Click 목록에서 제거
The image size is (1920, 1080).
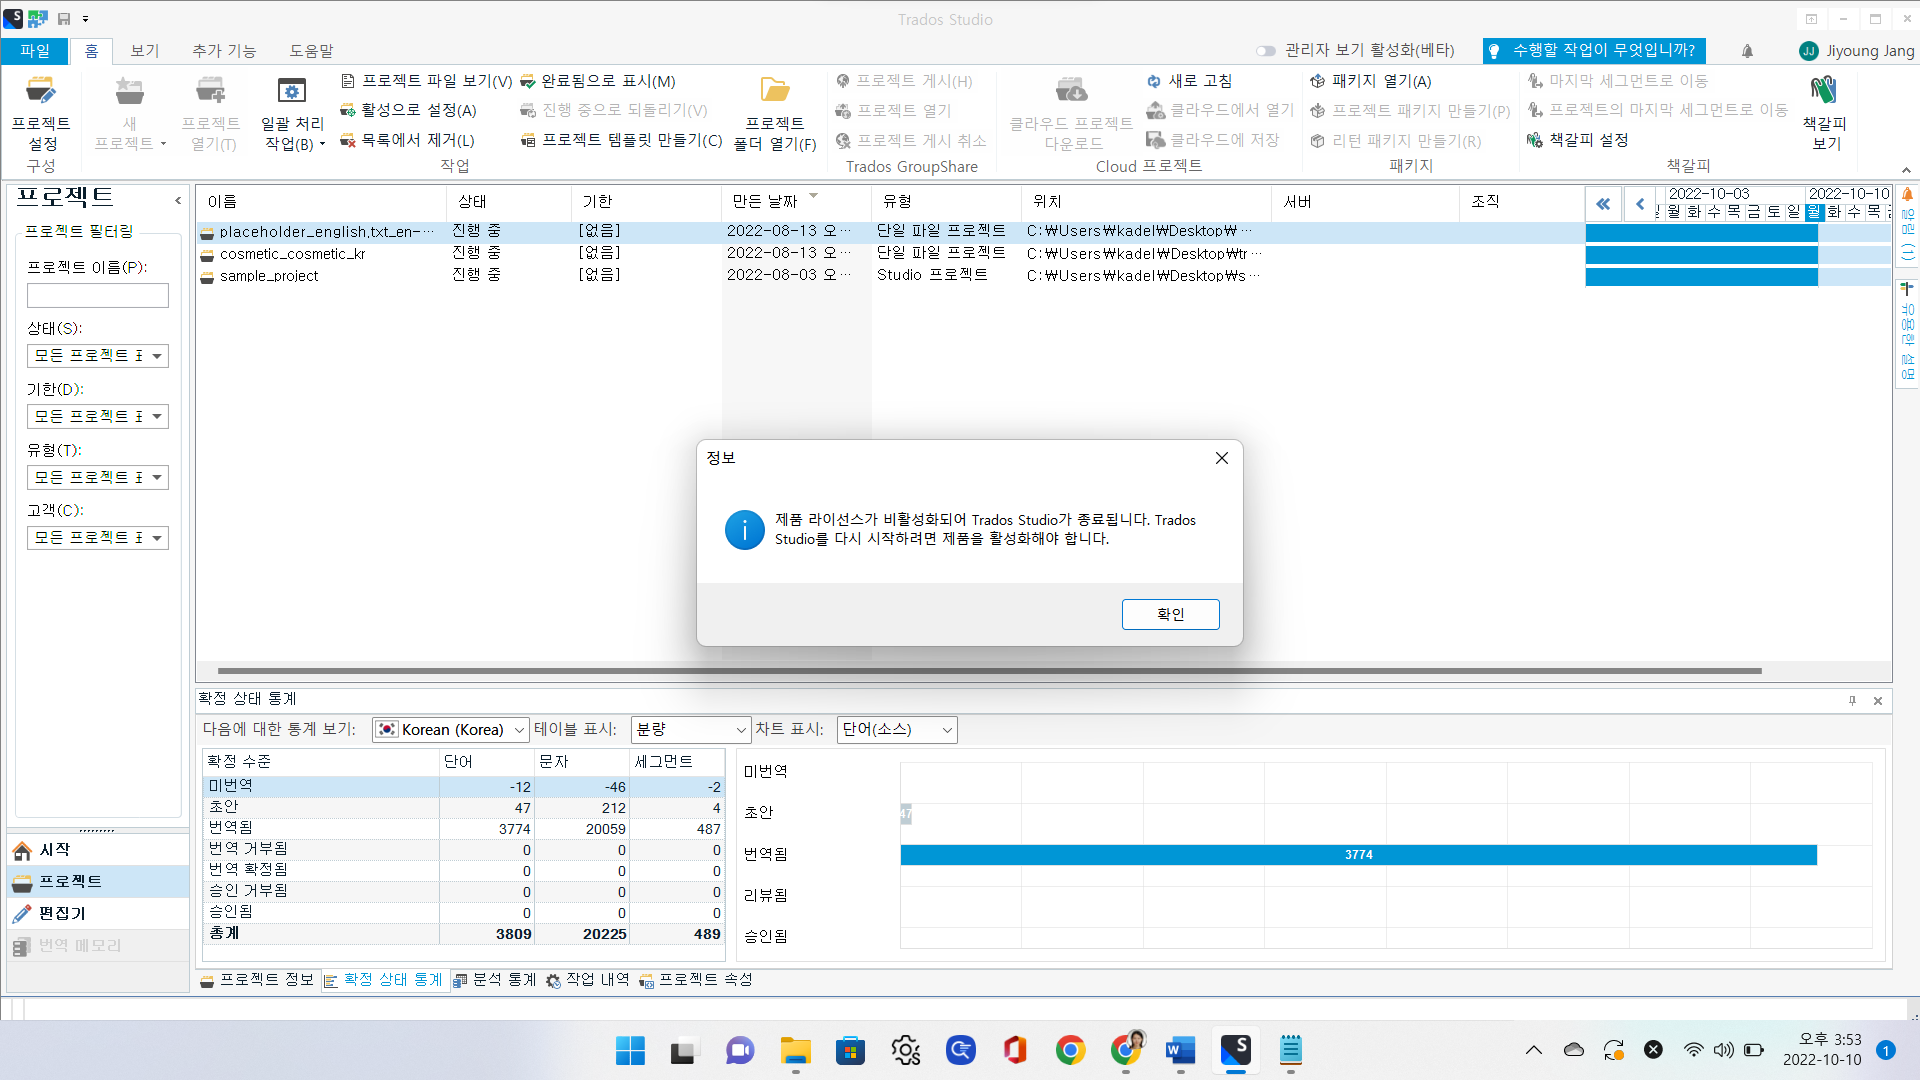407,140
